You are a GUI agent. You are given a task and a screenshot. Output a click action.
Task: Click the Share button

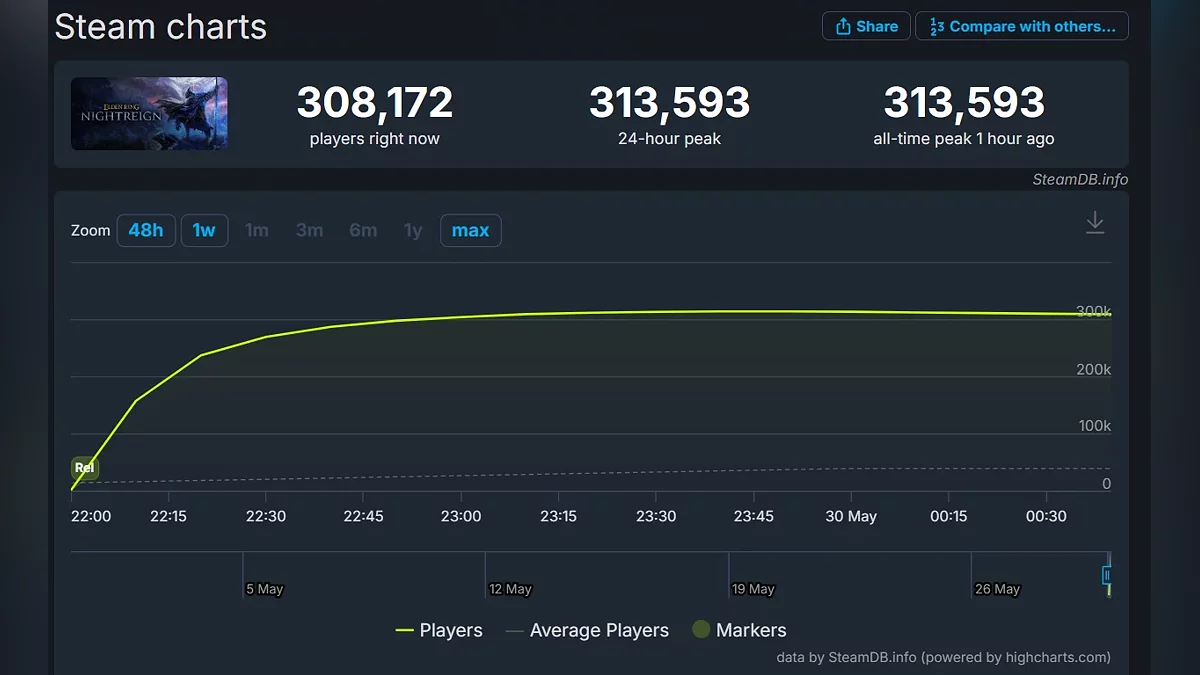866,26
